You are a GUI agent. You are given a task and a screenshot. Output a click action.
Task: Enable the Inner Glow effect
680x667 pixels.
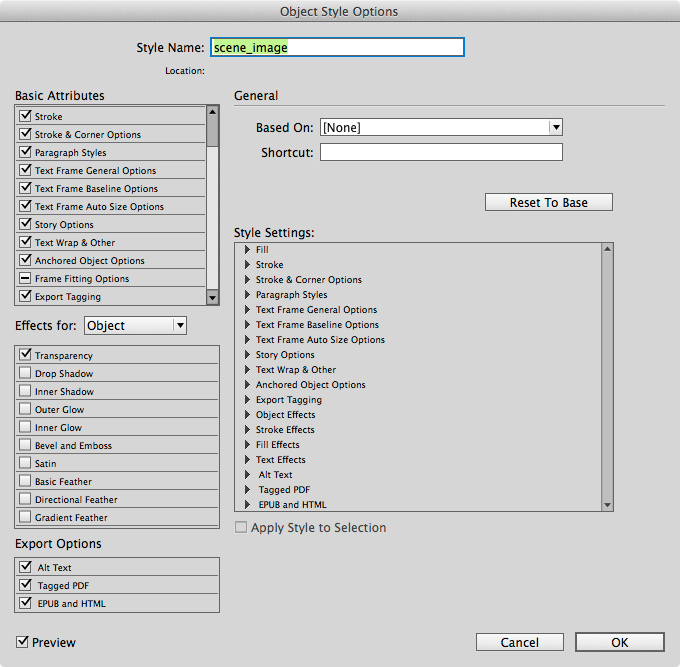tap(25, 427)
